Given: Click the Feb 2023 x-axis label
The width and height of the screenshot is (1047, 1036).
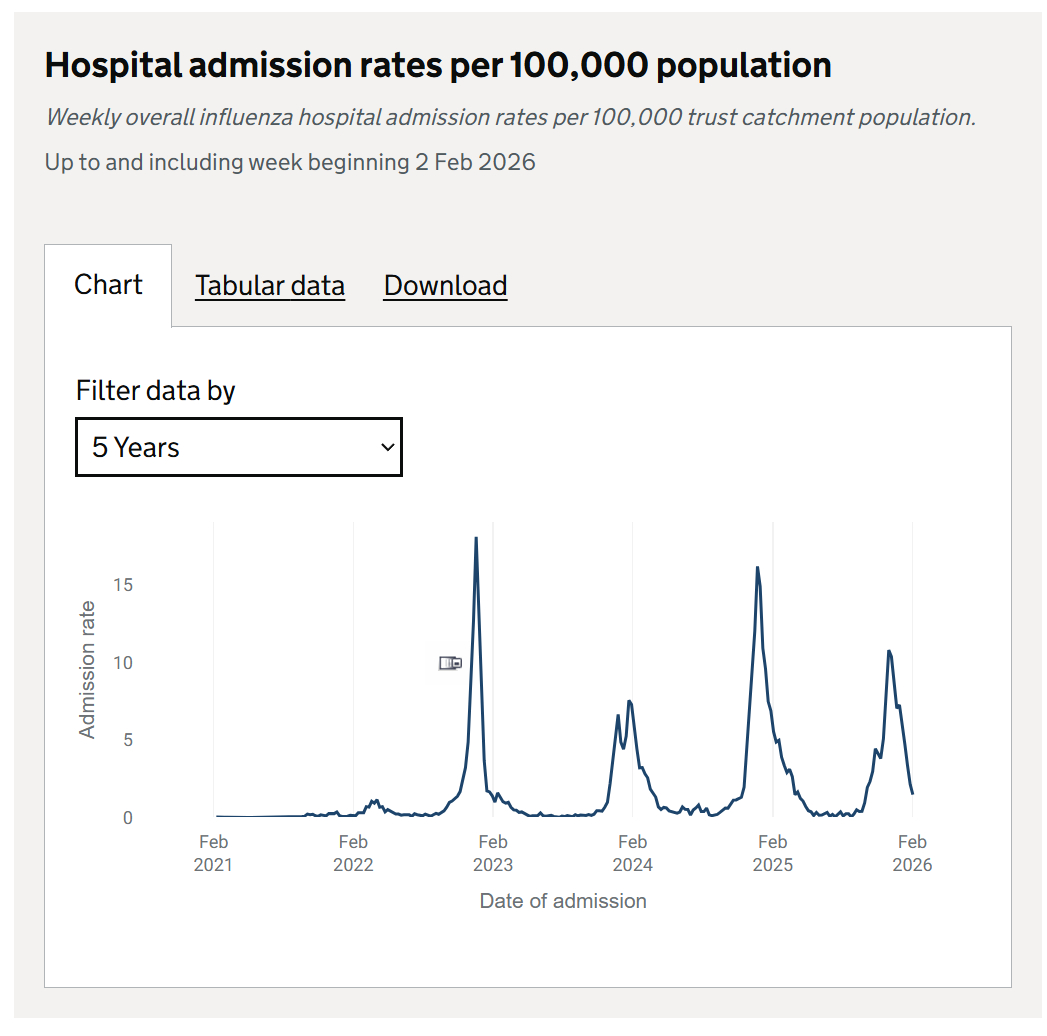Looking at the screenshot, I should 493,853.
